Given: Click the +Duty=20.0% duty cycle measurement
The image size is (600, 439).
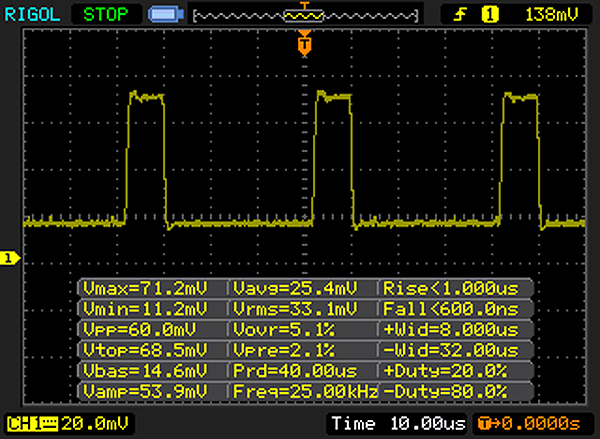Looking at the screenshot, I should click(x=445, y=371).
